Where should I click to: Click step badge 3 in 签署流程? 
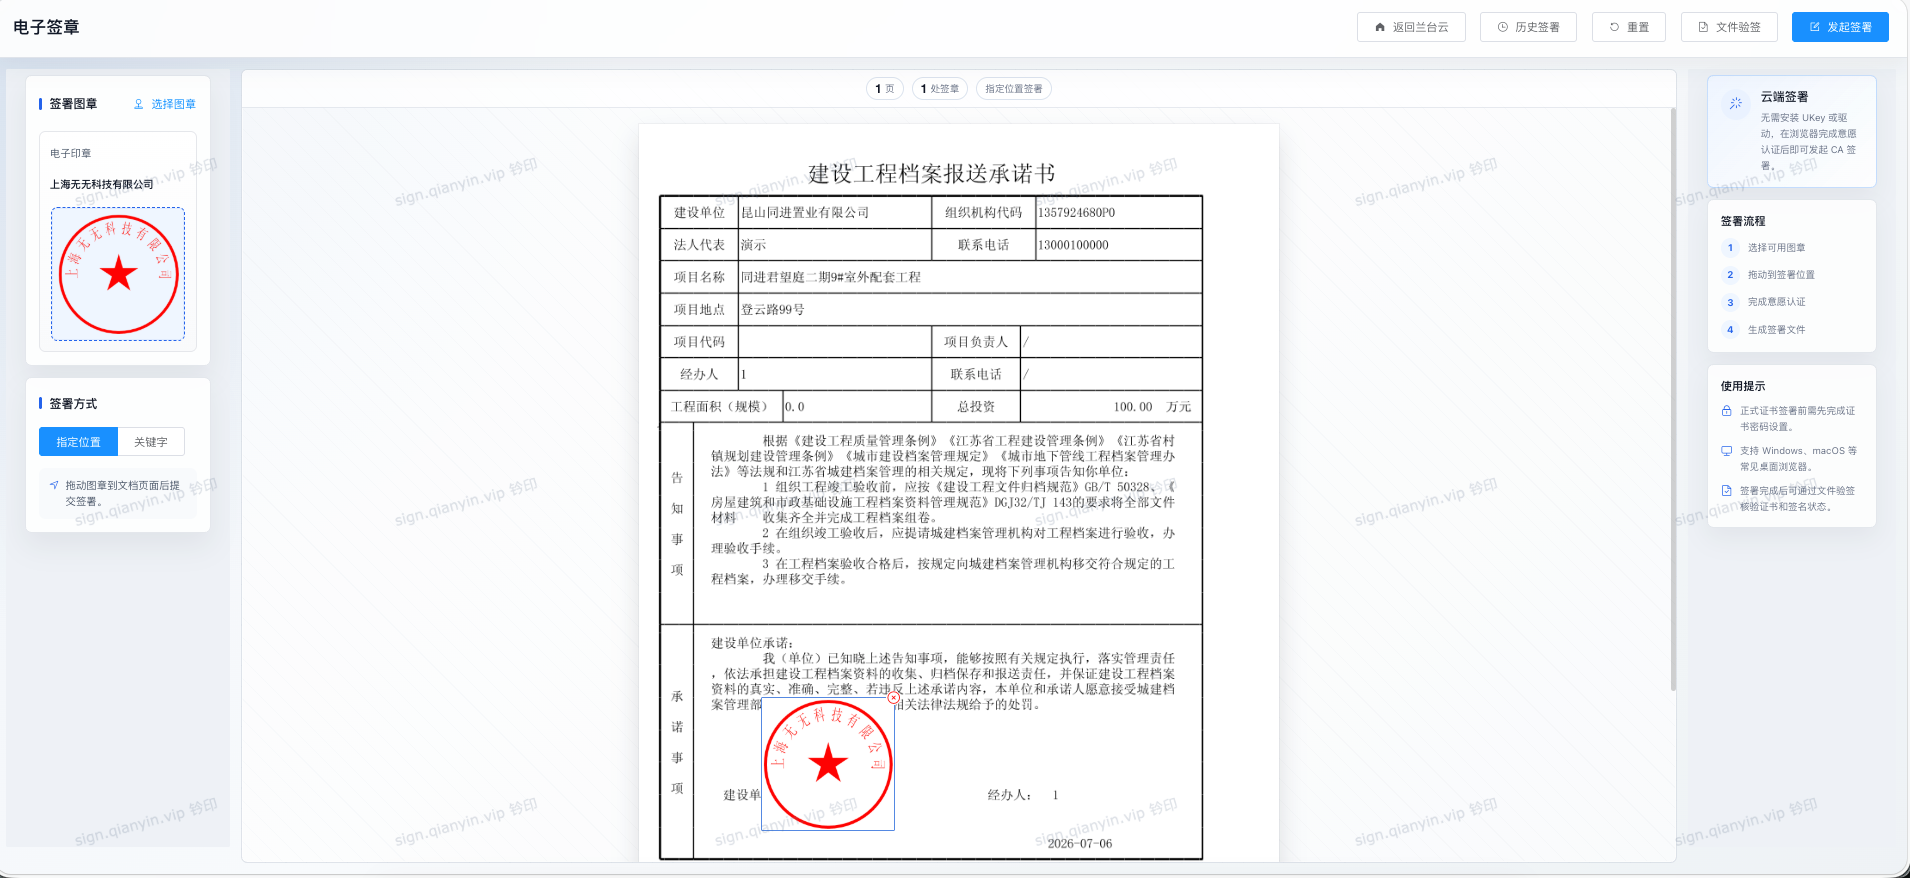[x=1730, y=302]
